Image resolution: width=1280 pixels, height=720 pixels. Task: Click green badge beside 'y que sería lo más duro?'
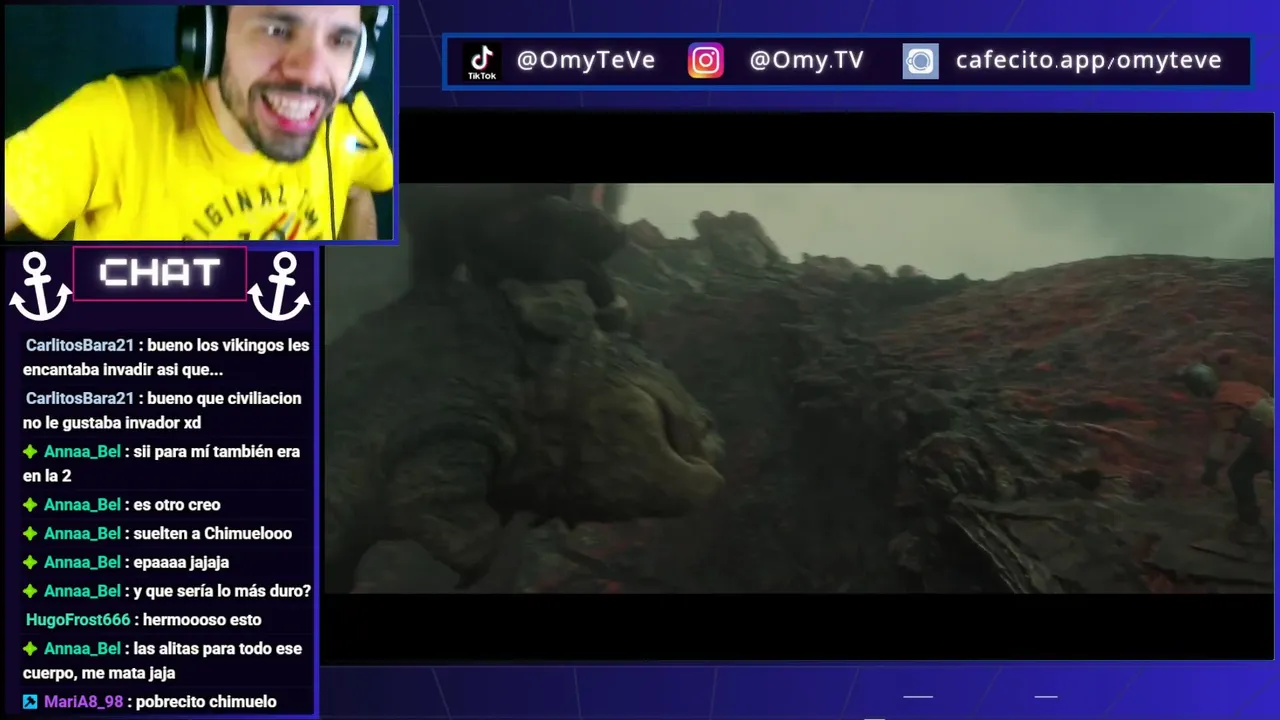pos(30,591)
